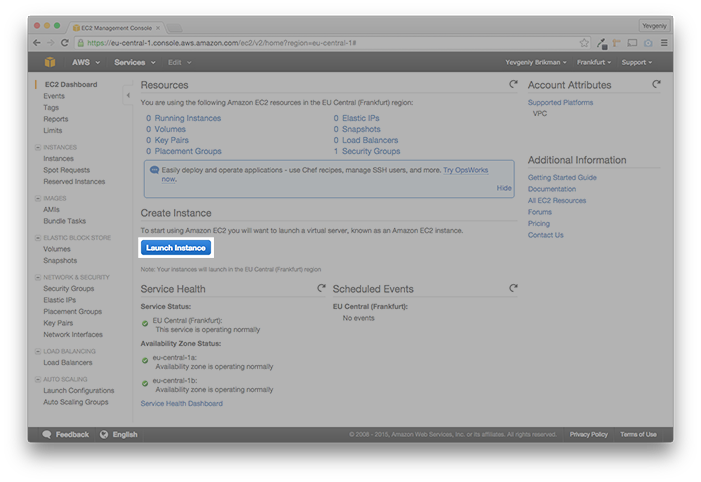Bookmark this page with star icon

coord(584,43)
